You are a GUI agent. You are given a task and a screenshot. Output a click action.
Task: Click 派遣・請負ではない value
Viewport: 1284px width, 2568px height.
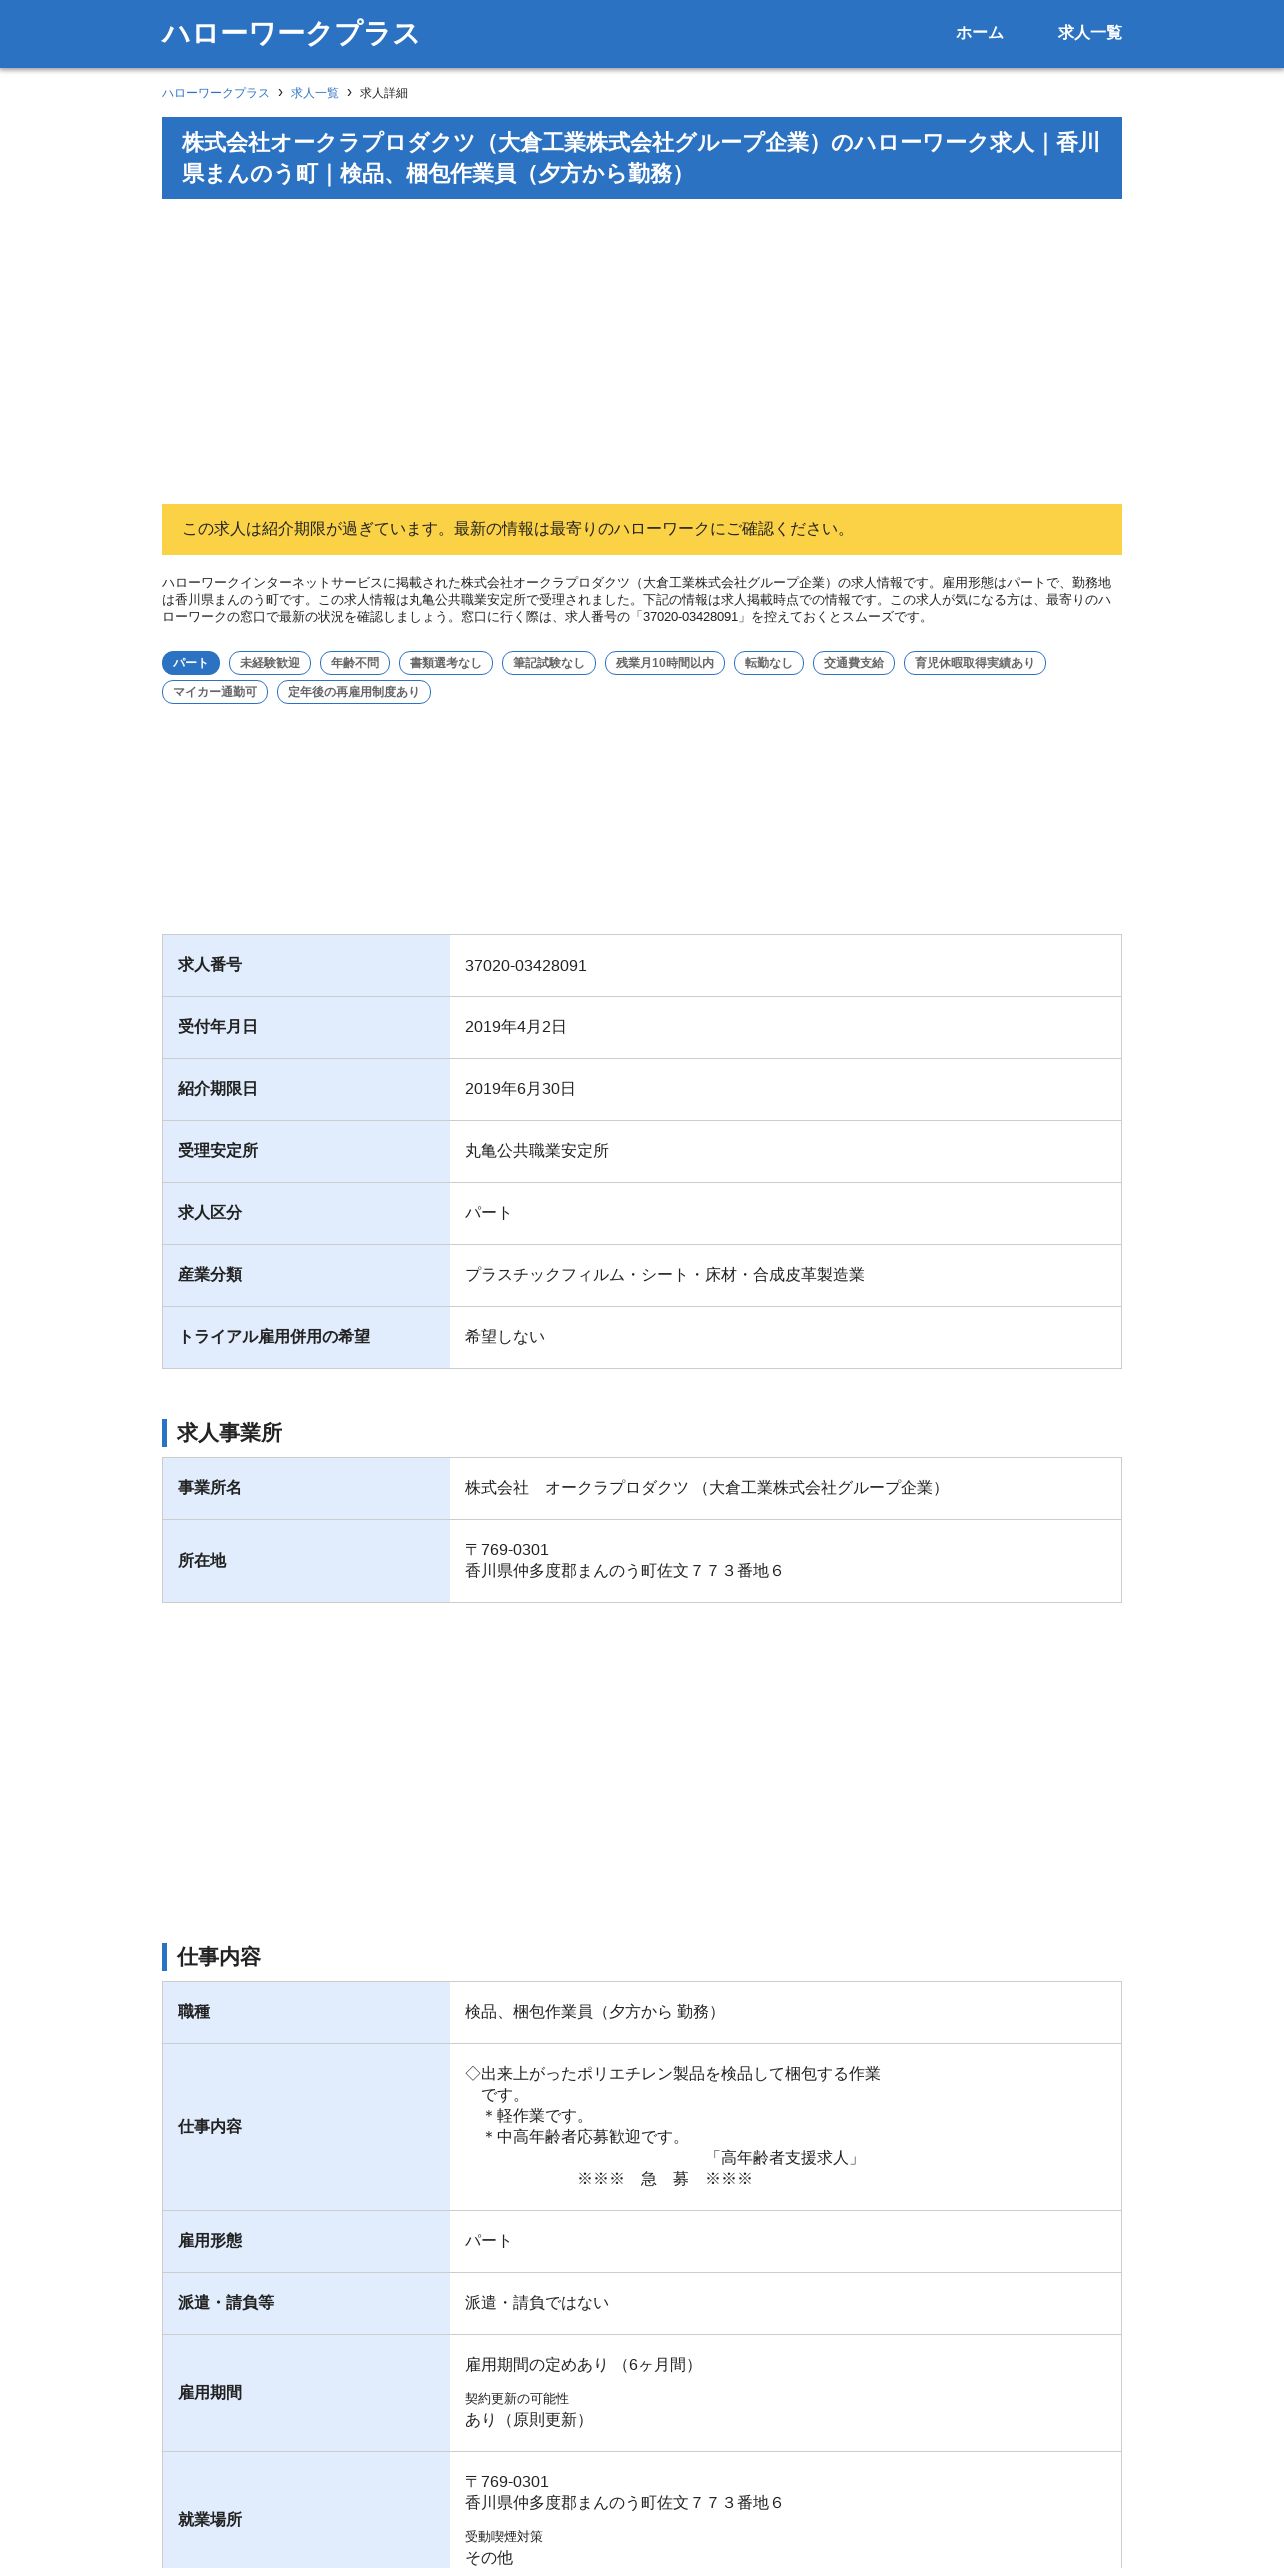tap(537, 2303)
